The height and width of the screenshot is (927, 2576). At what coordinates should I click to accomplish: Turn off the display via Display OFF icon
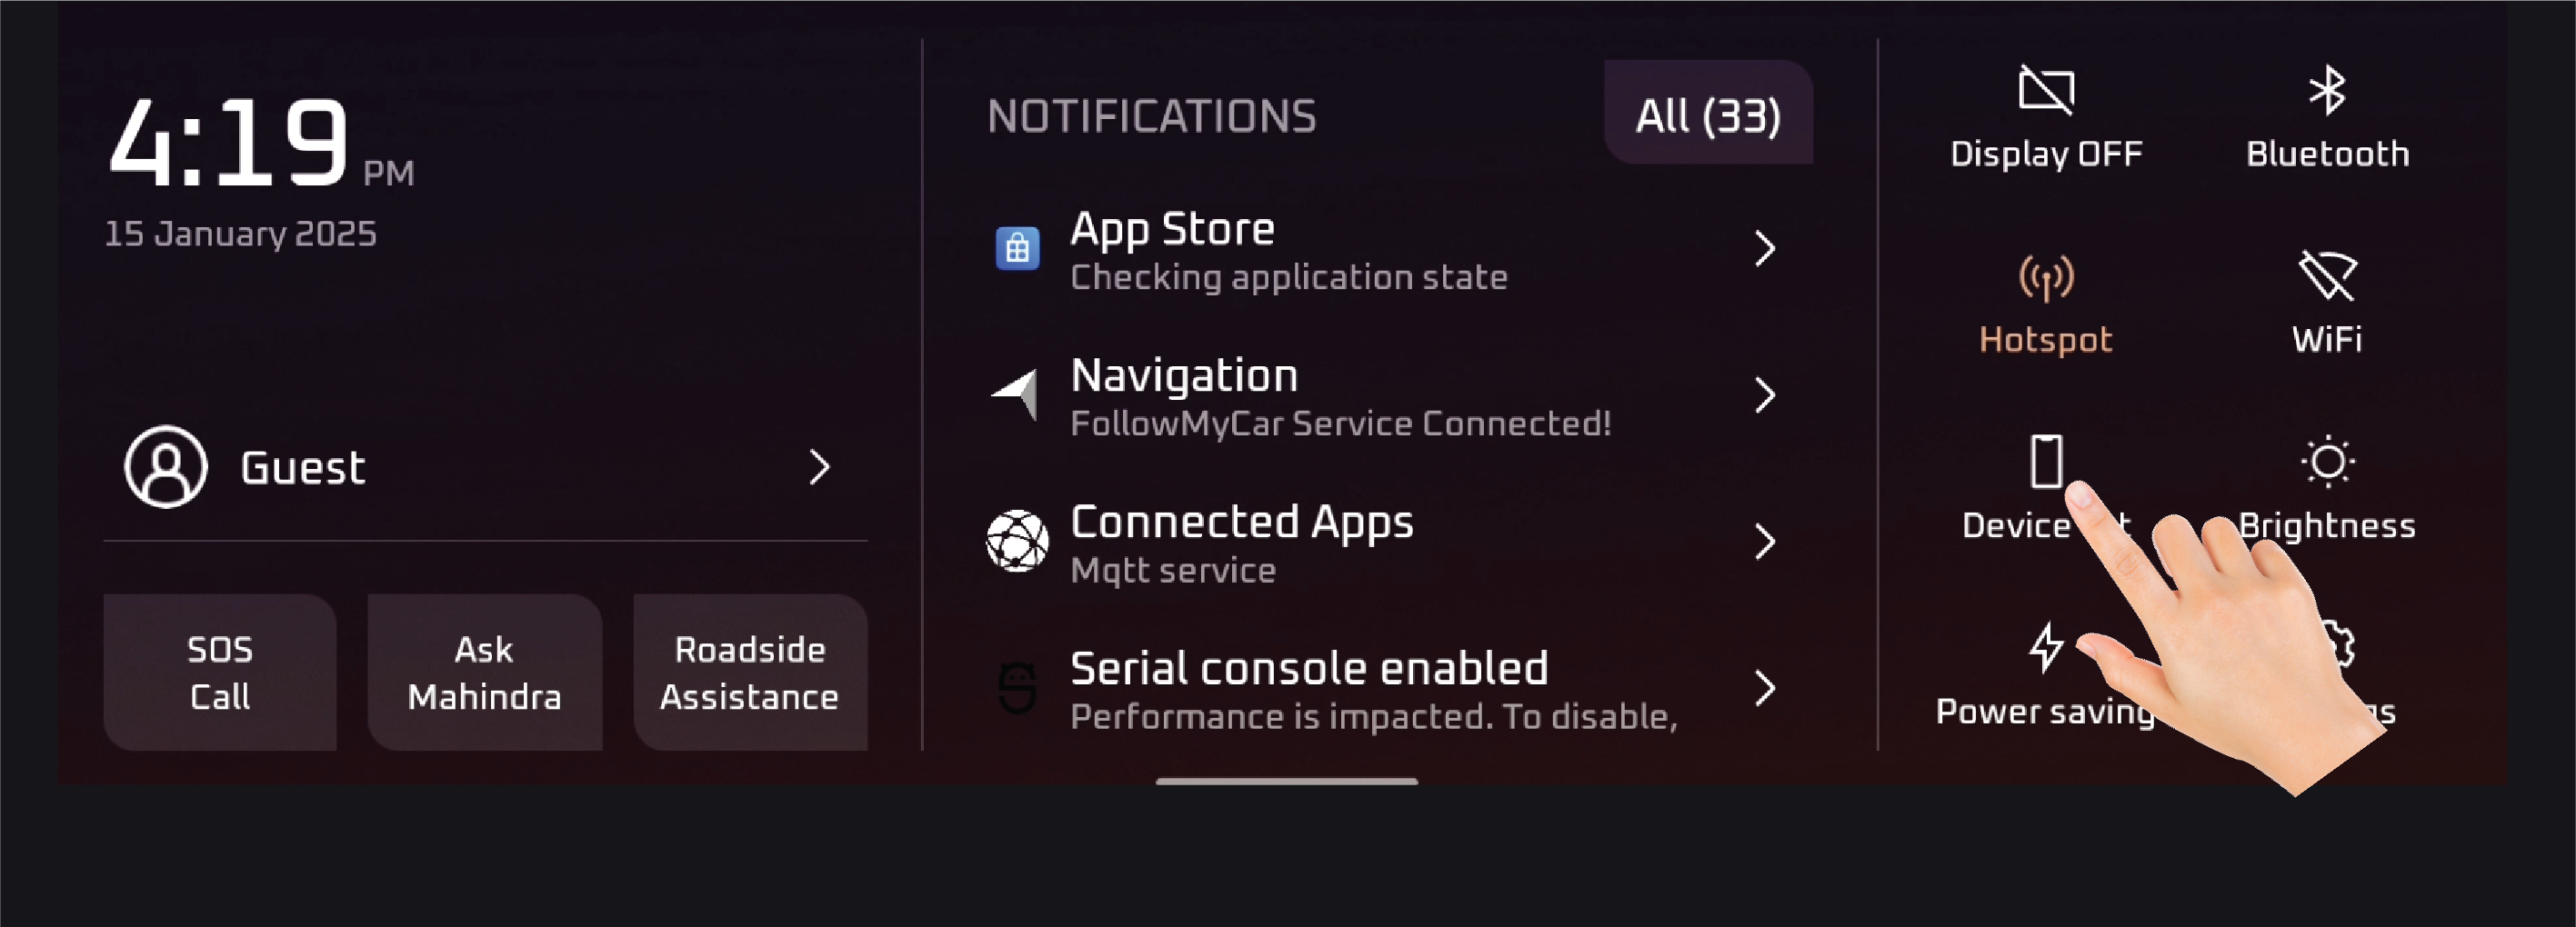tap(2046, 91)
